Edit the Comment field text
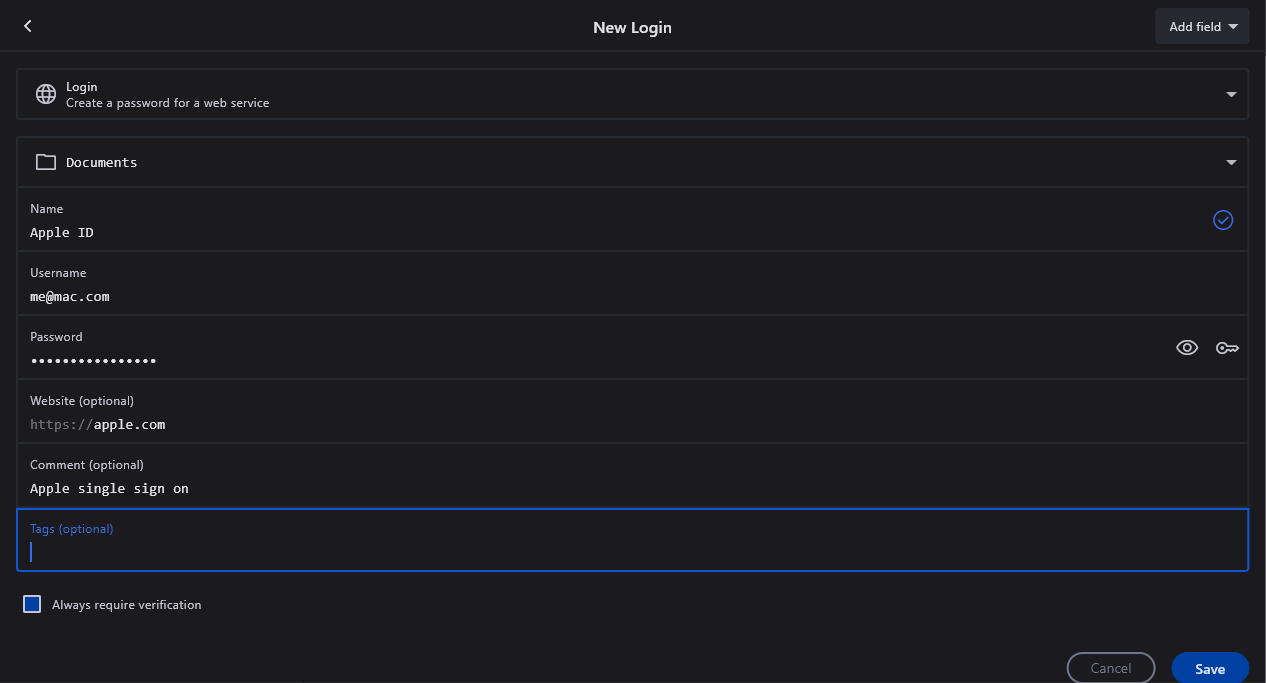1266x683 pixels. click(x=600, y=488)
